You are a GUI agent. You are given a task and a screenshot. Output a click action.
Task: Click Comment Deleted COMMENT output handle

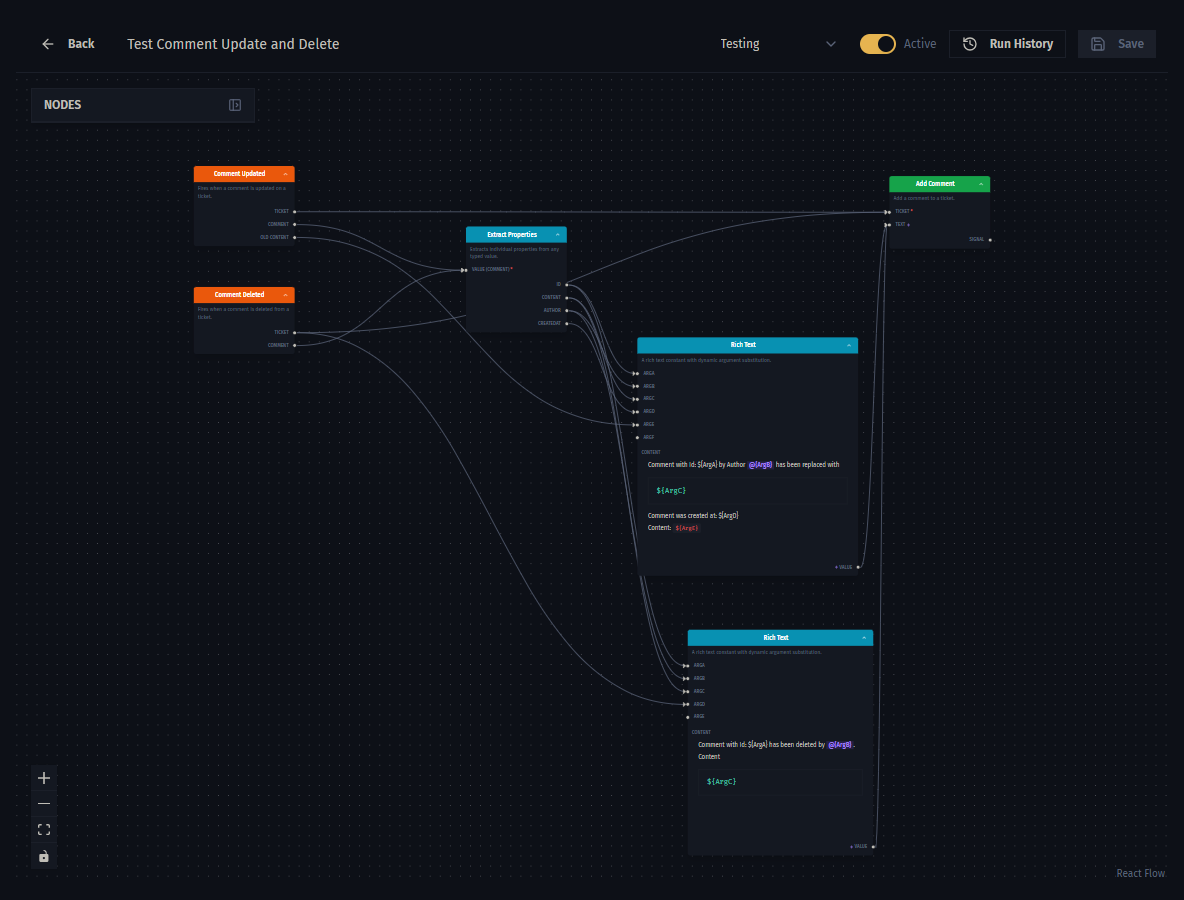point(294,345)
